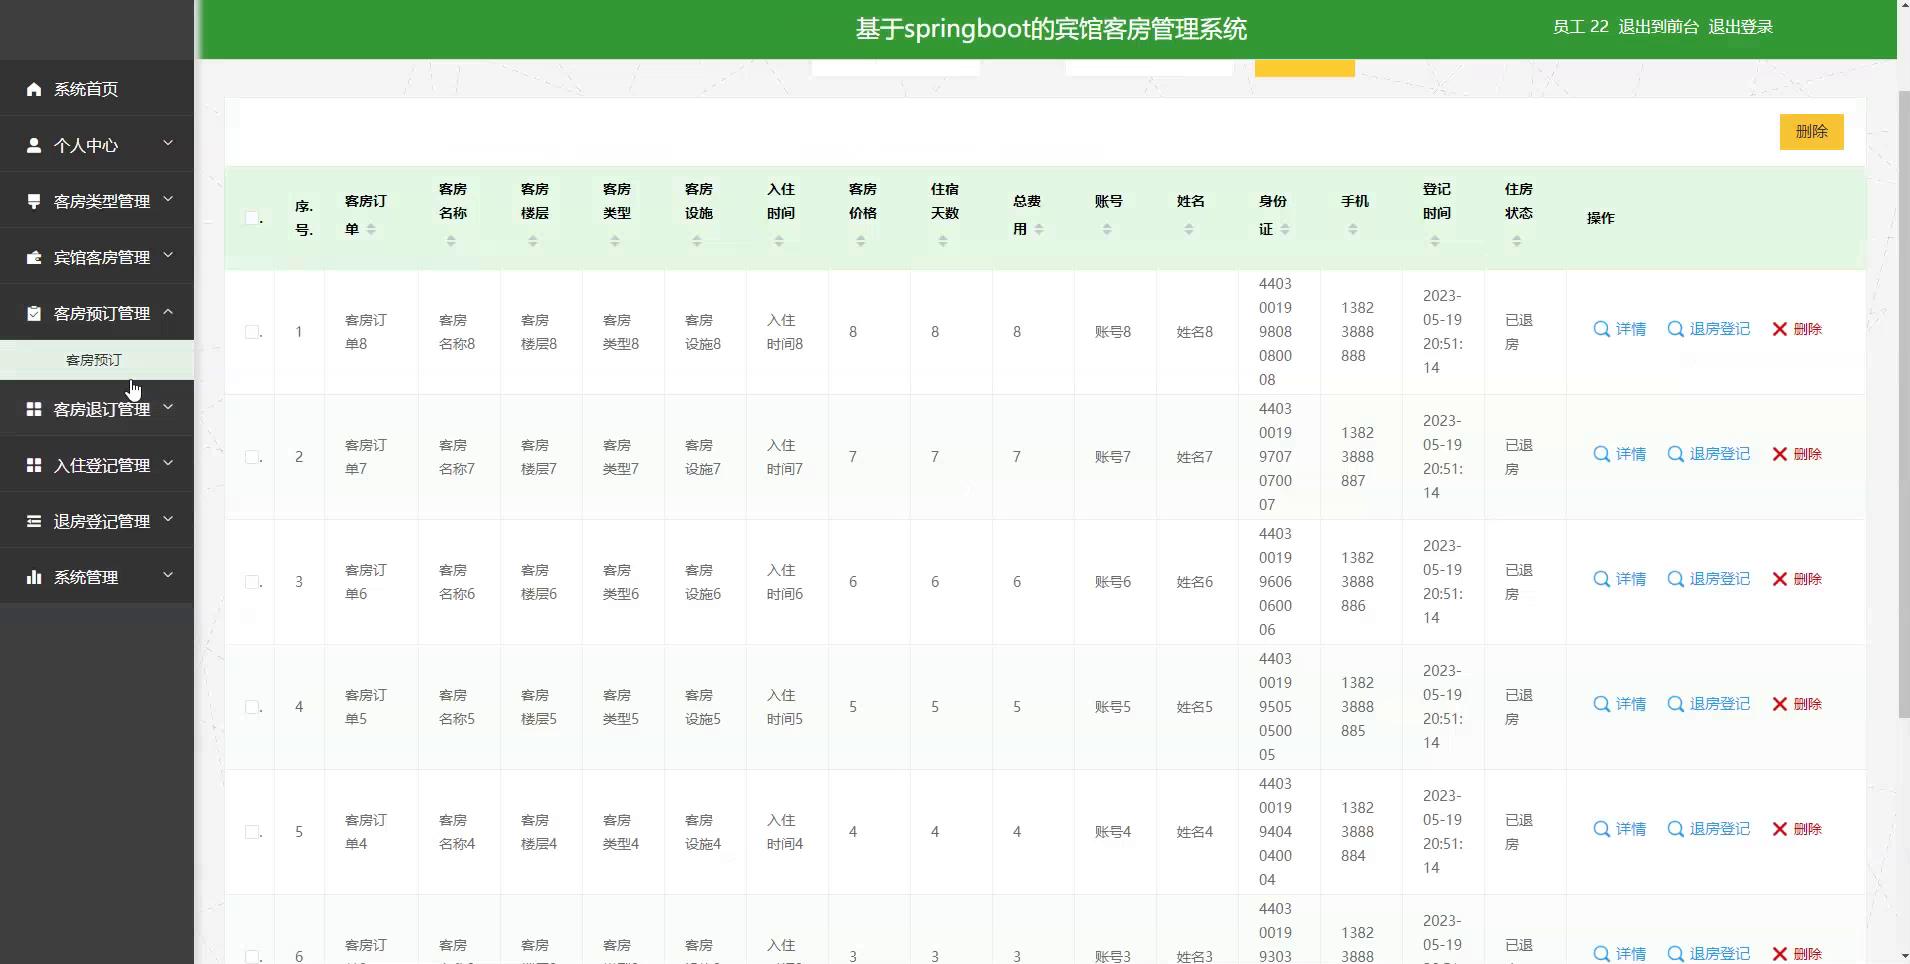Expand 系统管理 menu chevron
Screen dimensions: 1910x964
(x=168, y=576)
